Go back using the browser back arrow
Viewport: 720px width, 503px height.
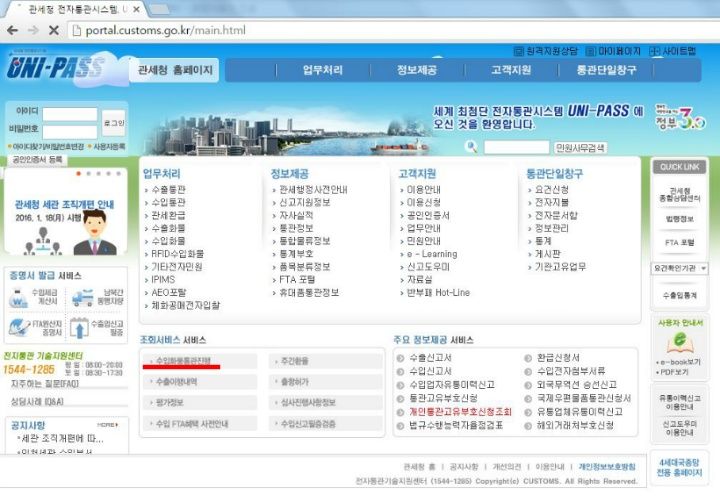(x=12, y=30)
